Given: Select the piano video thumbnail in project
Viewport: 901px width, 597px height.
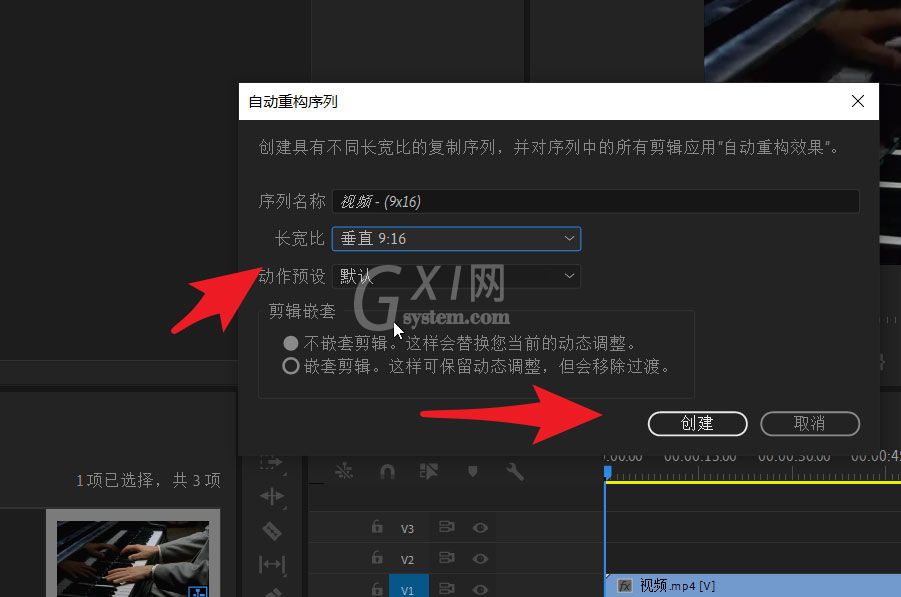Looking at the screenshot, I should click(133, 558).
